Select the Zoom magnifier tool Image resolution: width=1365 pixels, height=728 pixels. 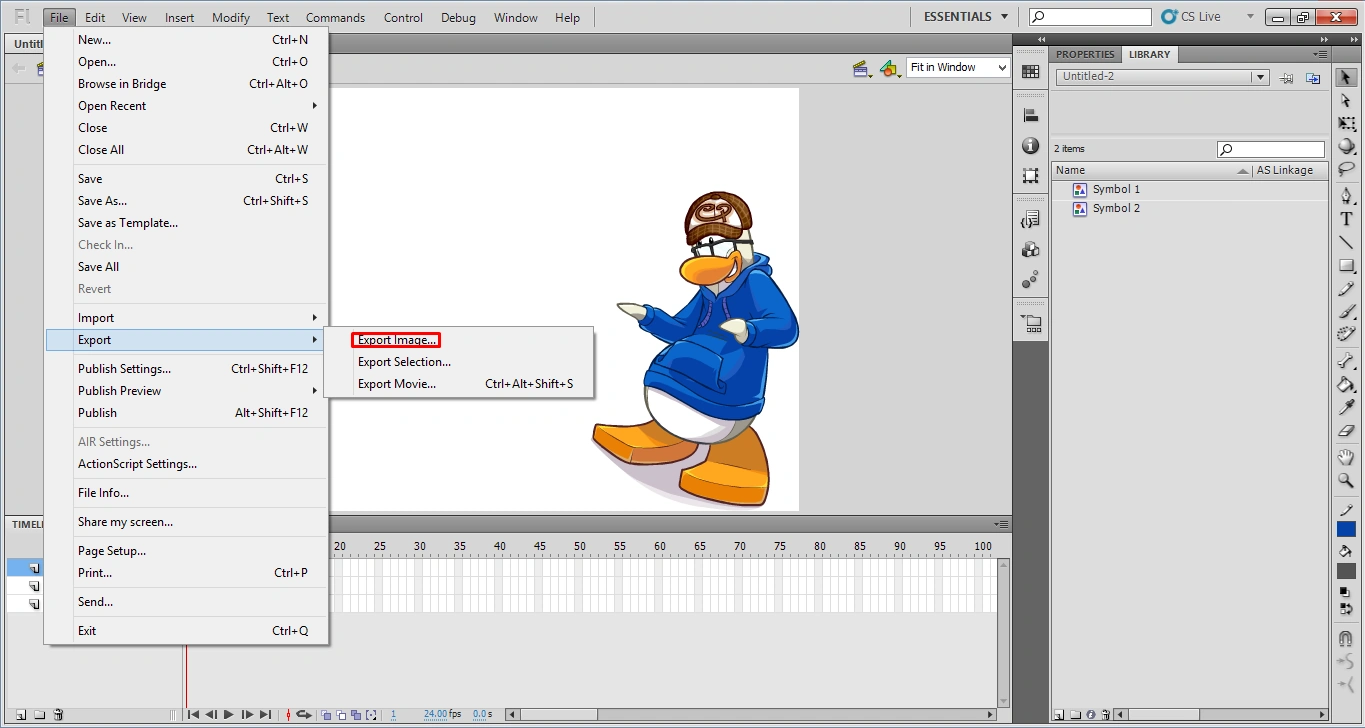(1346, 481)
